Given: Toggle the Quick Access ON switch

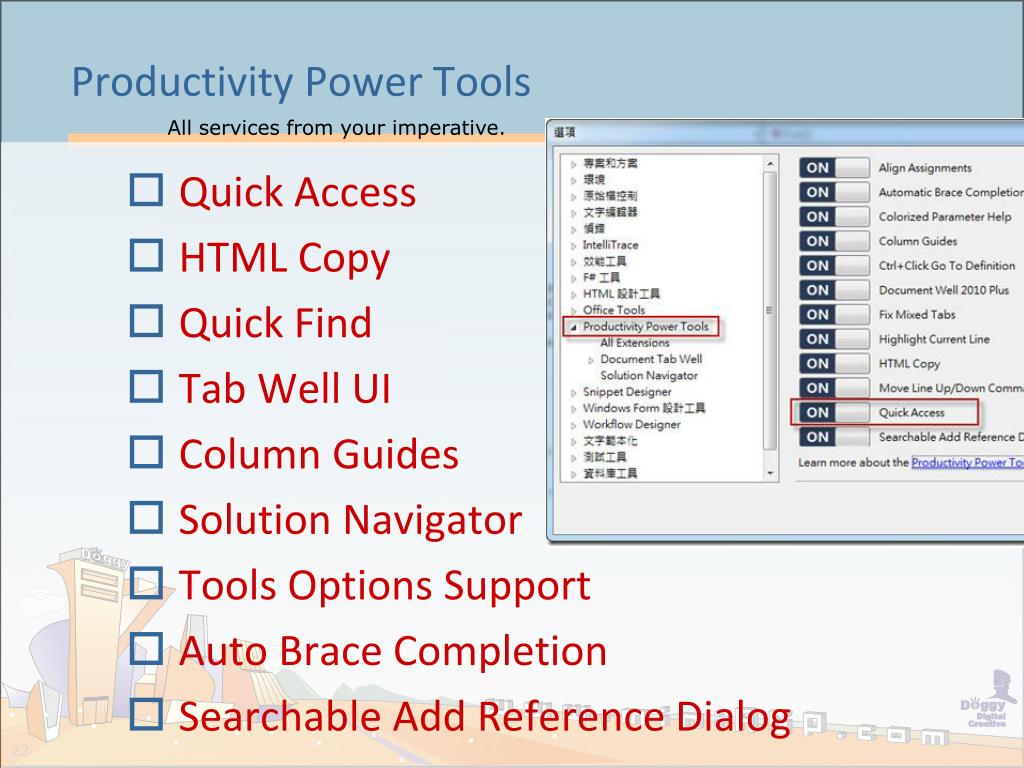Looking at the screenshot, I should coord(834,413).
